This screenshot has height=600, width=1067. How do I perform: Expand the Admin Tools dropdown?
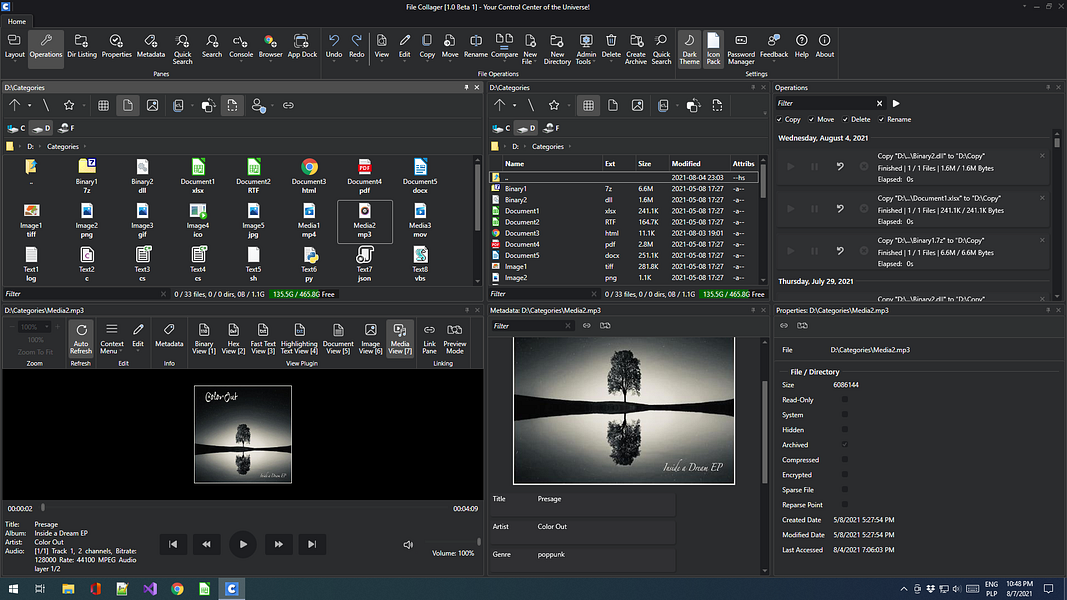click(x=586, y=47)
